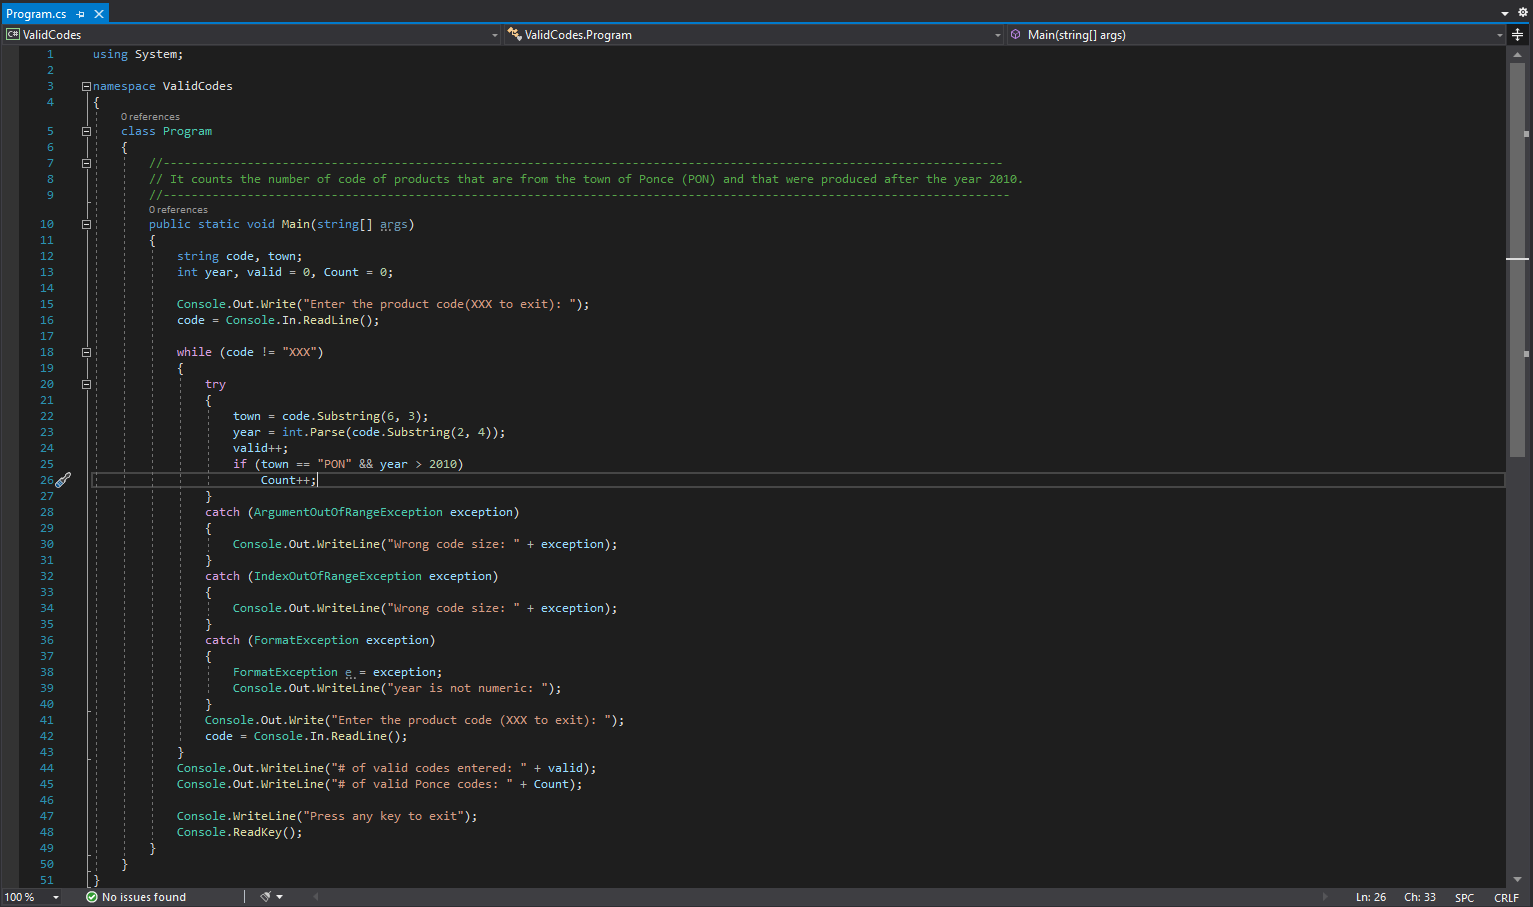The height and width of the screenshot is (907, 1533).
Task: Click the 0 references link above Main
Action: (x=177, y=209)
